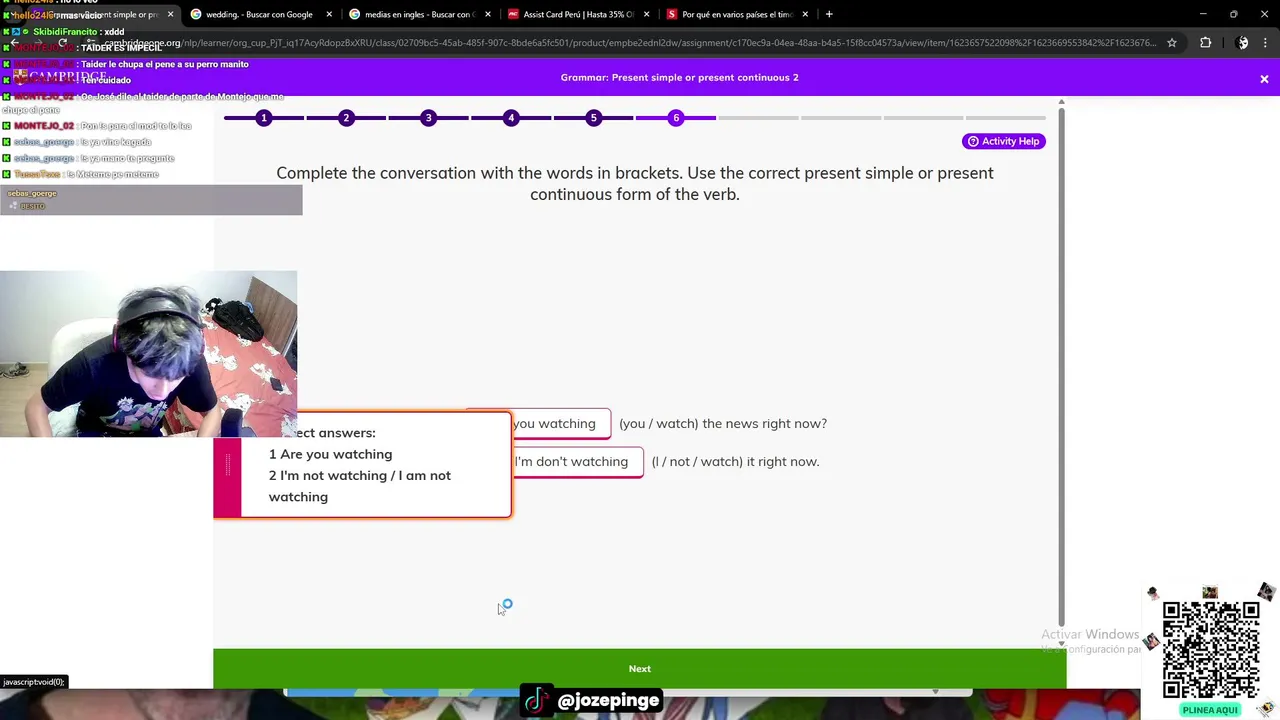Click chat message 'Ten cuidado'
The width and height of the screenshot is (1280, 720).
tap(105, 80)
